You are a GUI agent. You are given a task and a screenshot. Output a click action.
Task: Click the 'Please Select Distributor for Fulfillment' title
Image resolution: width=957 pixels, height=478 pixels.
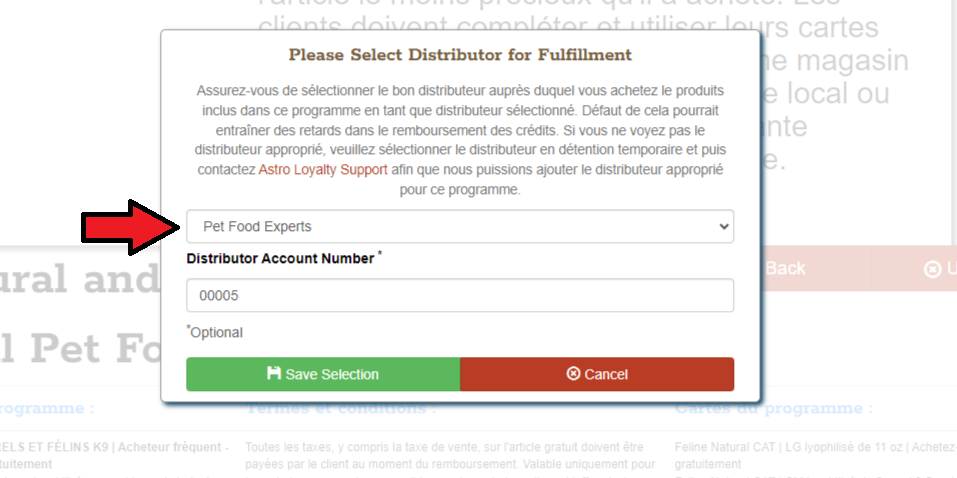pyautogui.click(x=460, y=54)
